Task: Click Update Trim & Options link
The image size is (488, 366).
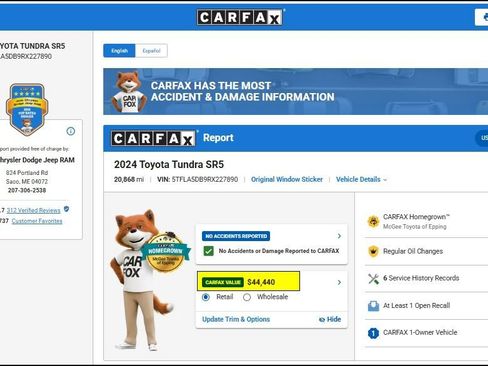Action: coord(236,319)
